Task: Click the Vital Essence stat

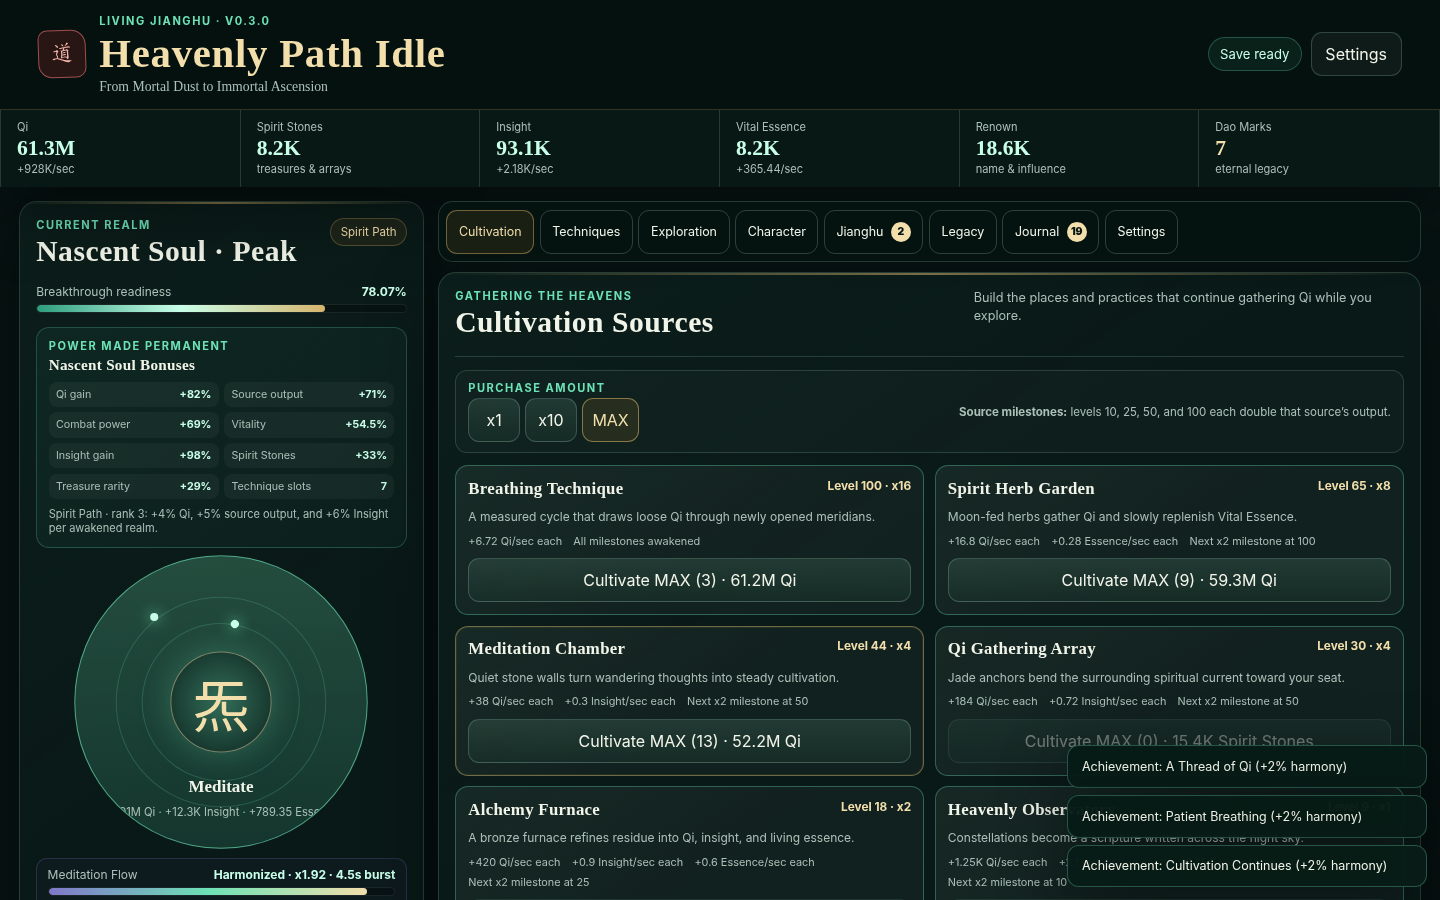Action: coord(839,148)
